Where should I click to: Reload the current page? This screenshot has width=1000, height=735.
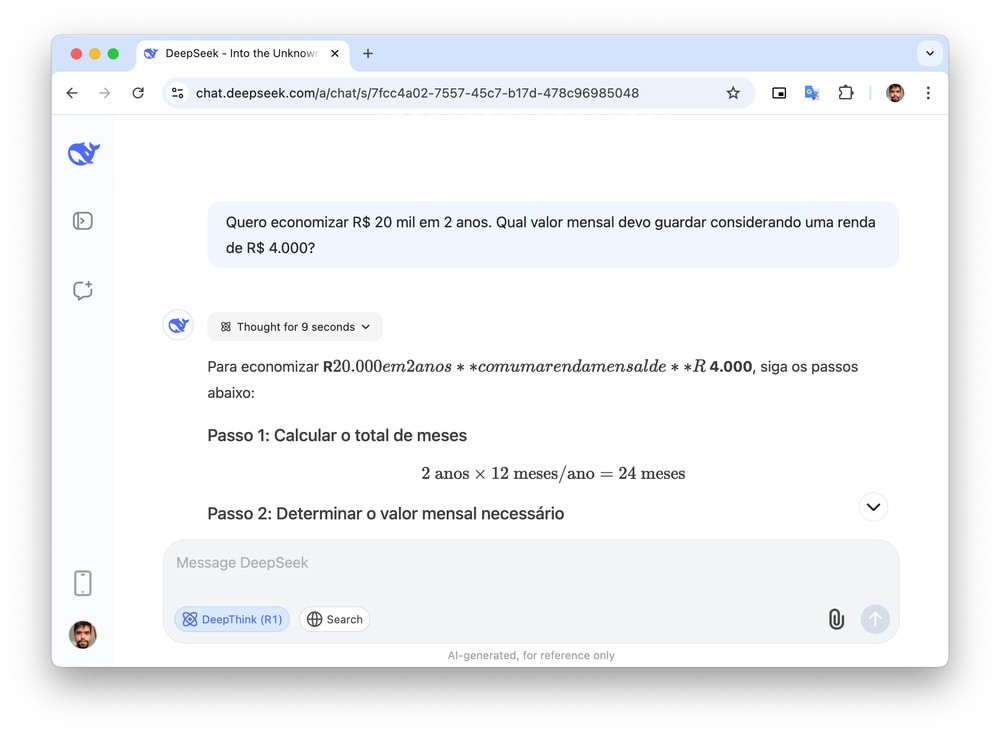138,93
